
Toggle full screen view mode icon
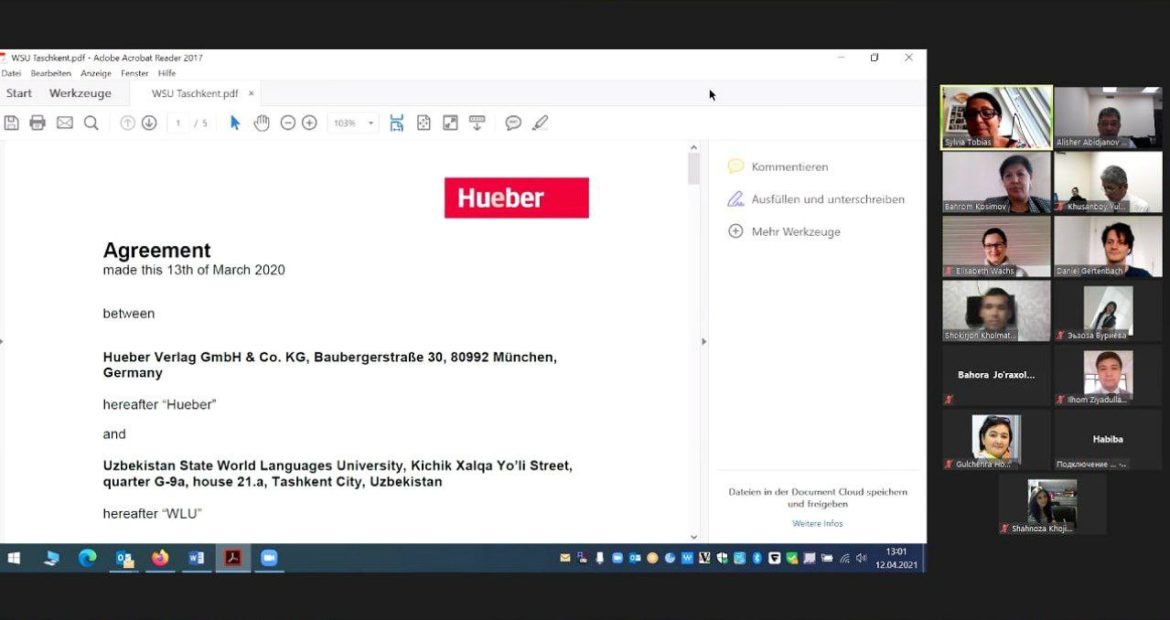coord(450,123)
